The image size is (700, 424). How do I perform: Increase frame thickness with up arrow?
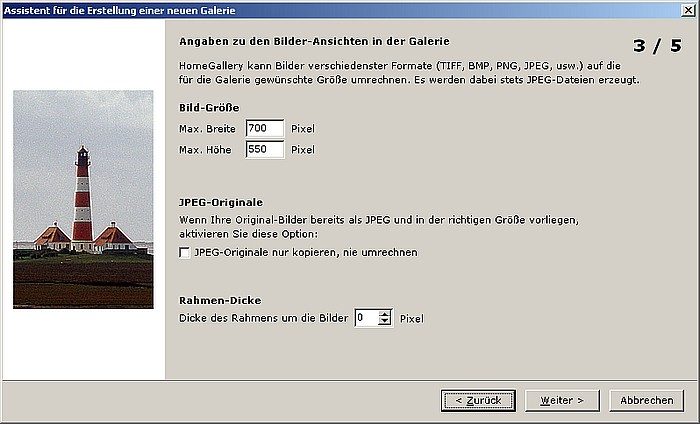click(x=384, y=314)
